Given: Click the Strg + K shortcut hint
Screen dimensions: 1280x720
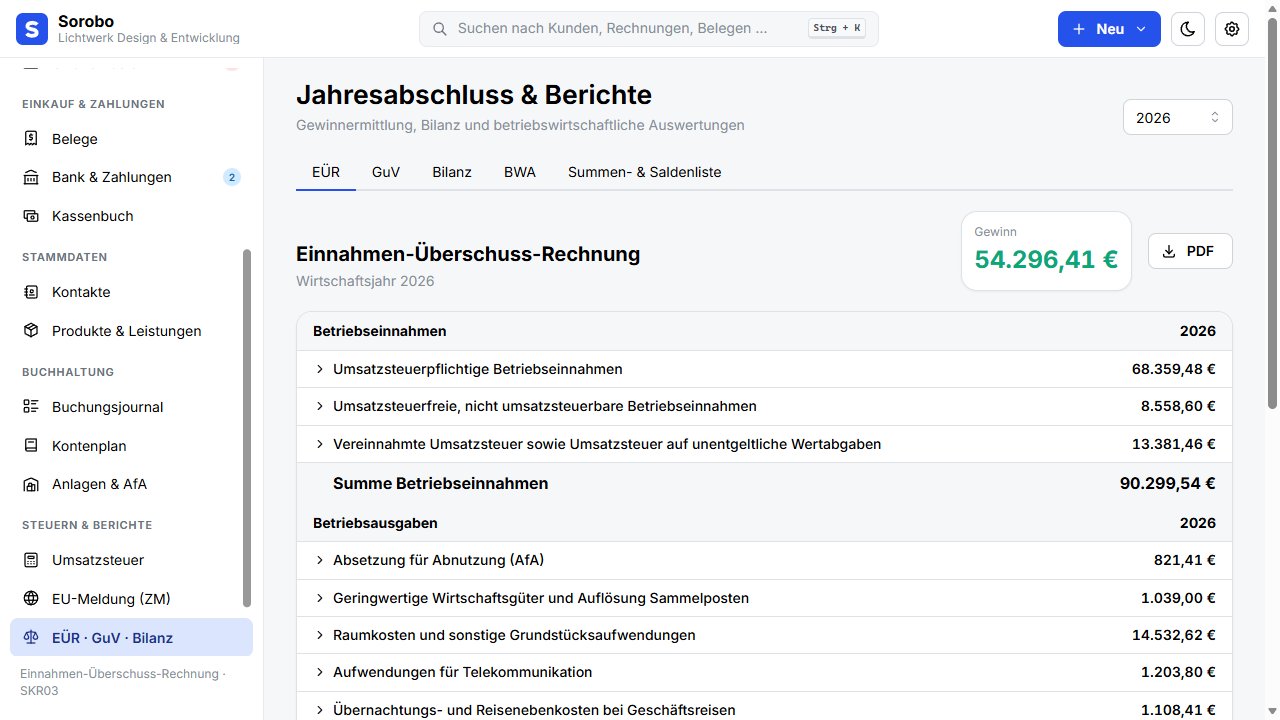Looking at the screenshot, I should point(837,28).
